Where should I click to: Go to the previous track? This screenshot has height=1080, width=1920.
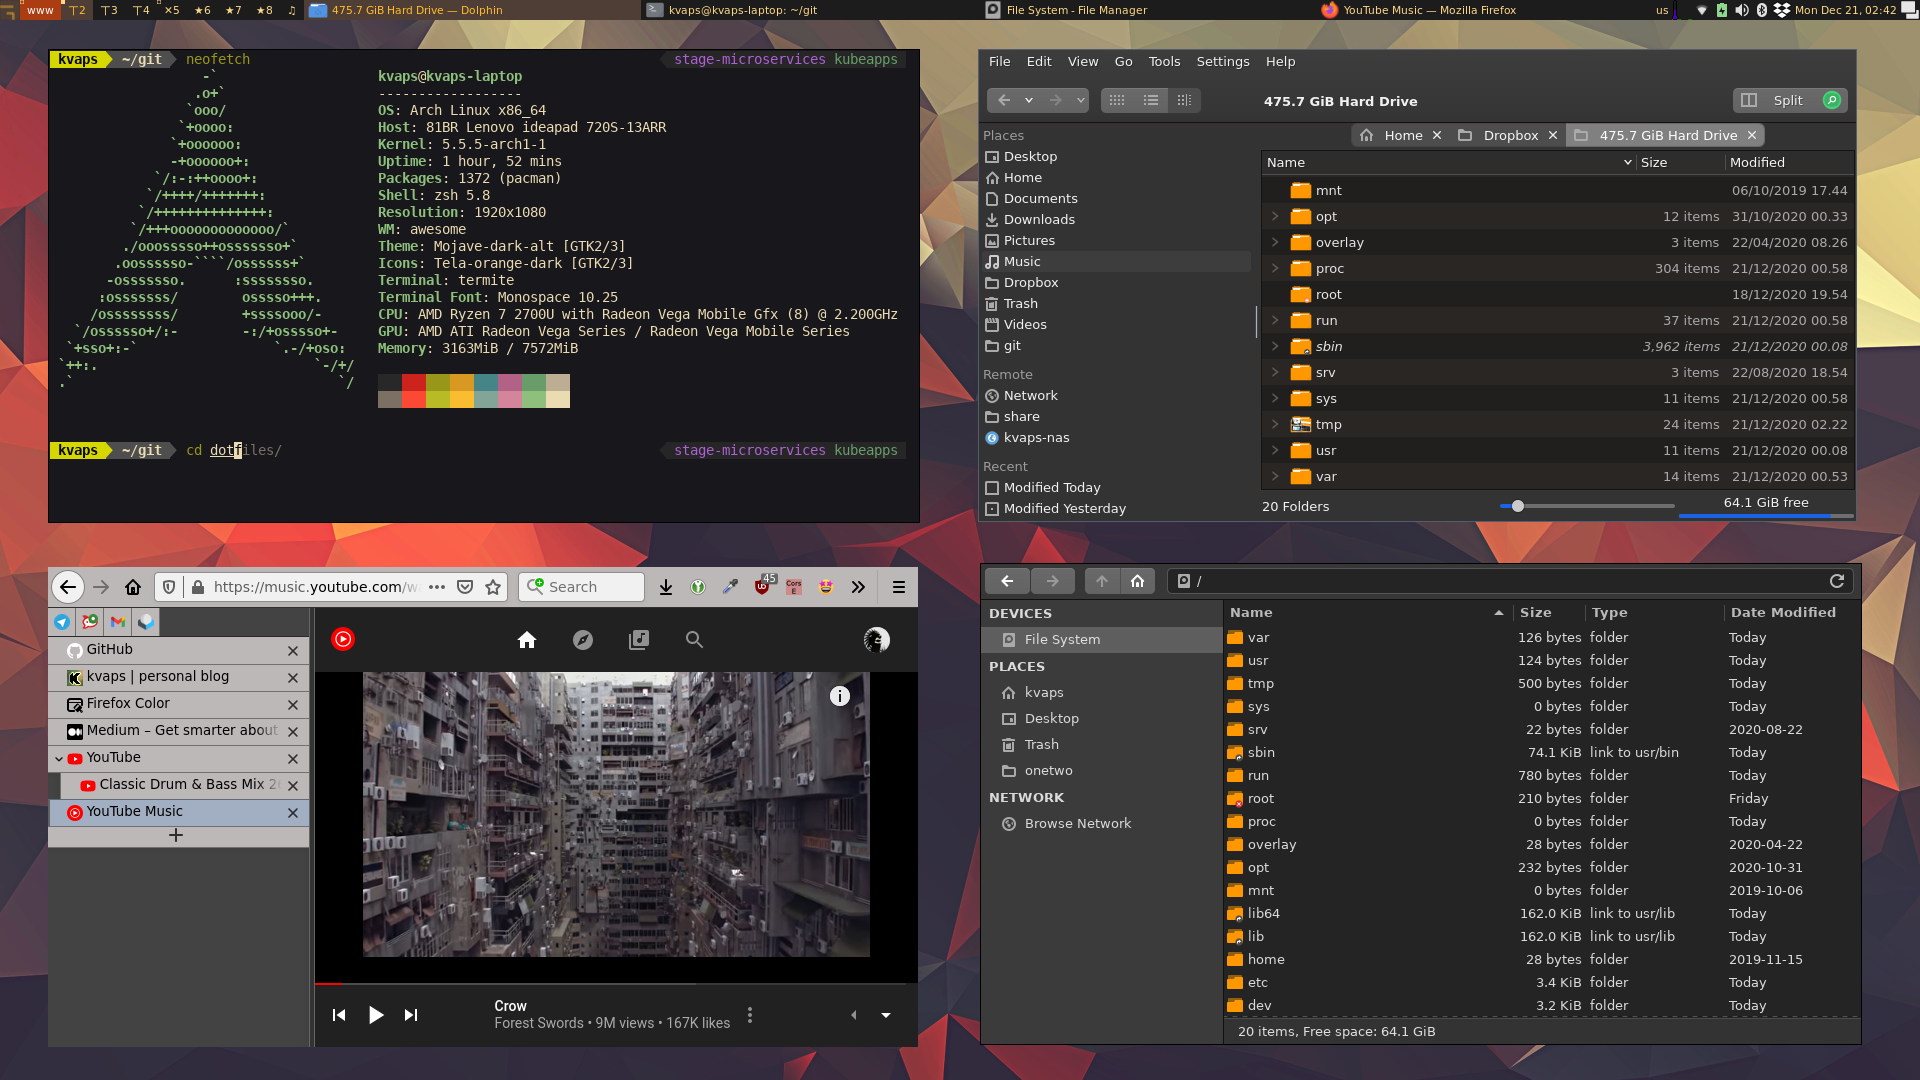tap(339, 1015)
